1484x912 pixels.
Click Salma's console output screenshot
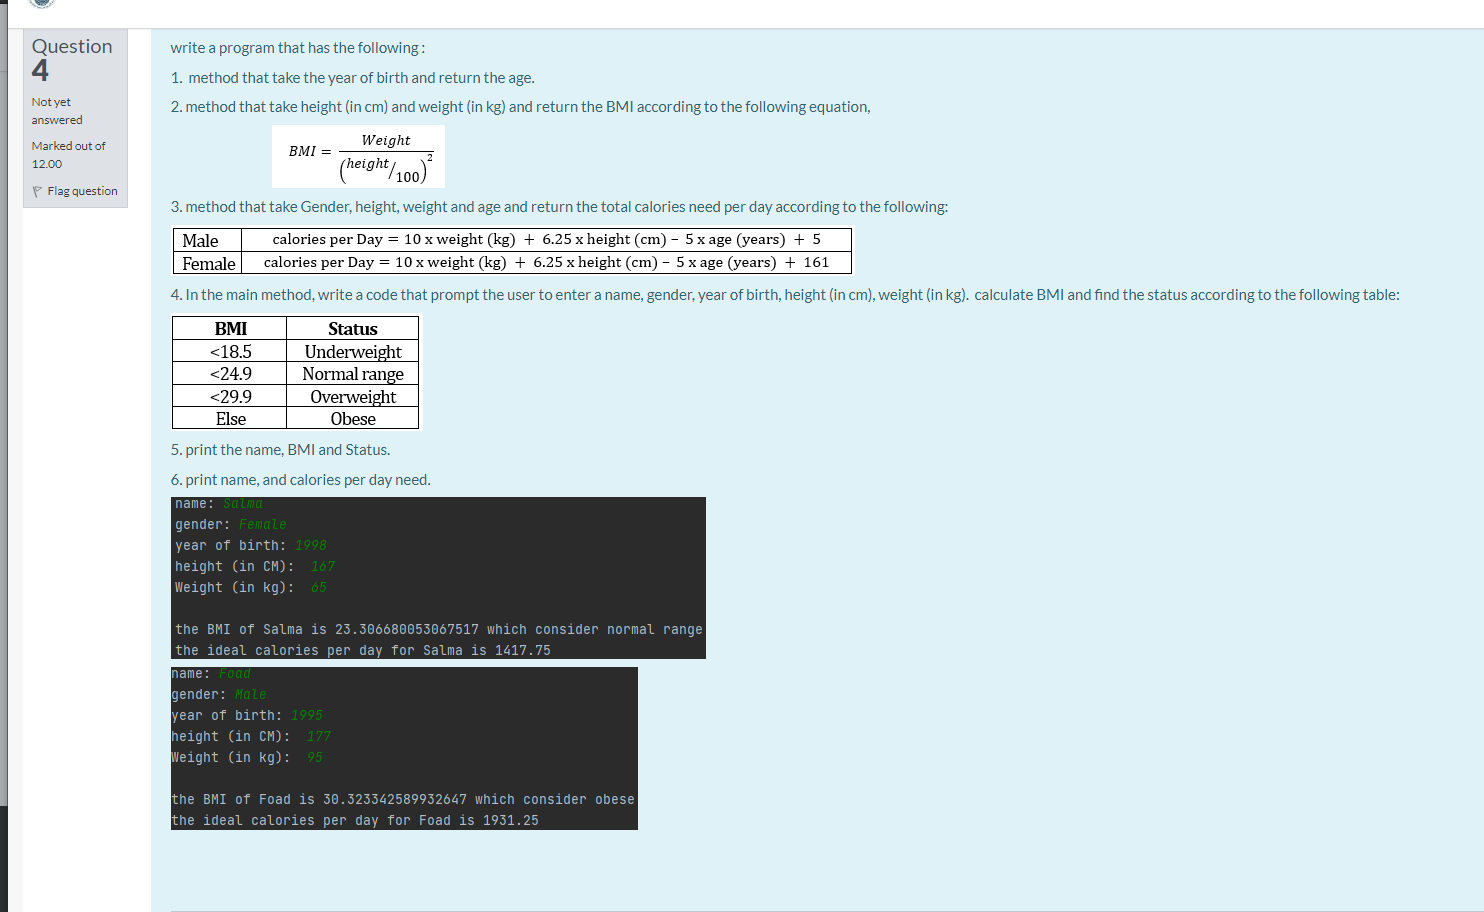point(438,577)
